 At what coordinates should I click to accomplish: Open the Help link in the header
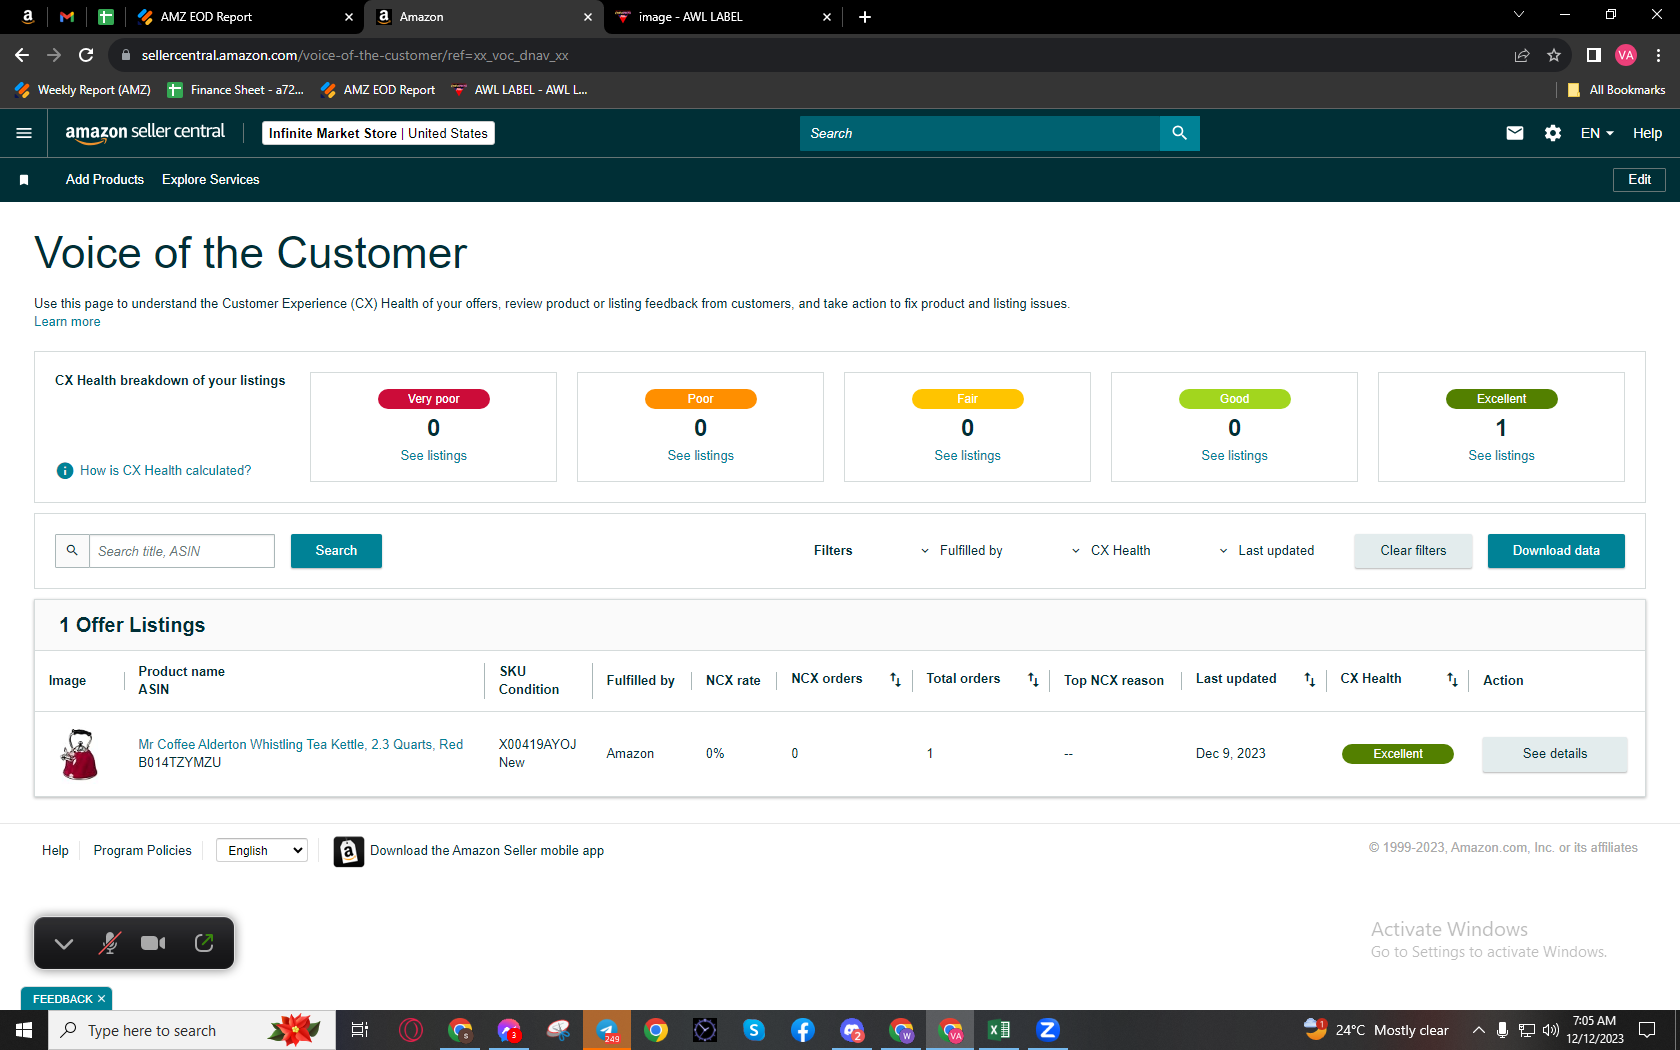point(1647,133)
